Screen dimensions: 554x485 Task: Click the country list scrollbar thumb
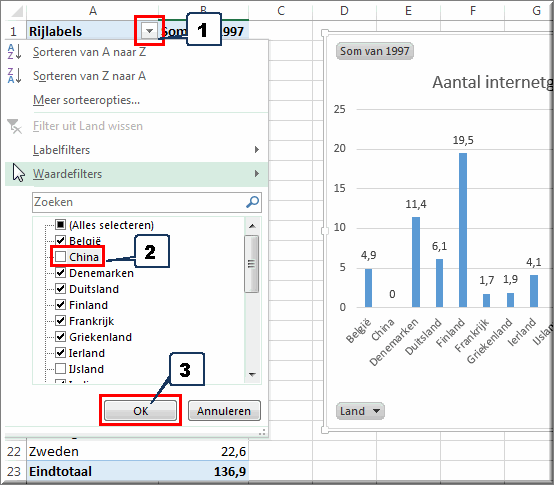tap(252, 264)
